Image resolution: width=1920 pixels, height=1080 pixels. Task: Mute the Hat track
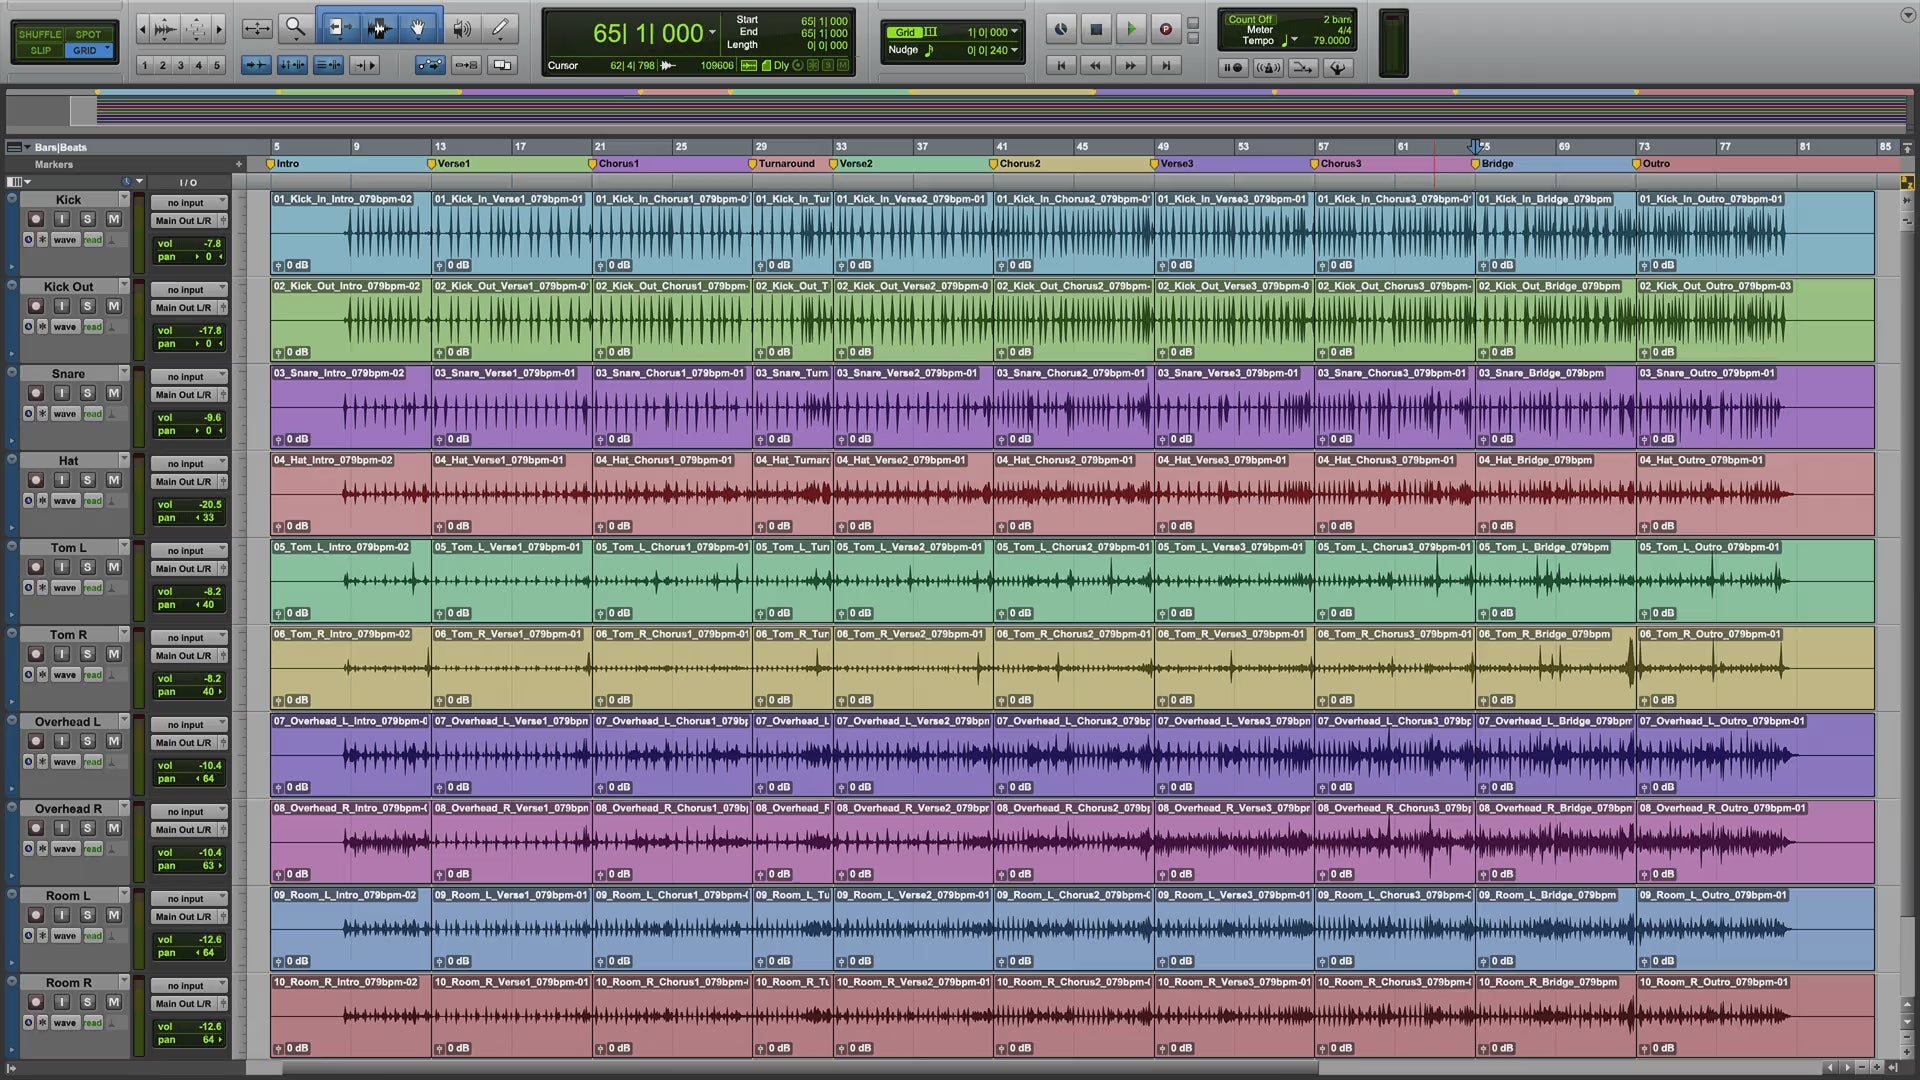[x=114, y=480]
